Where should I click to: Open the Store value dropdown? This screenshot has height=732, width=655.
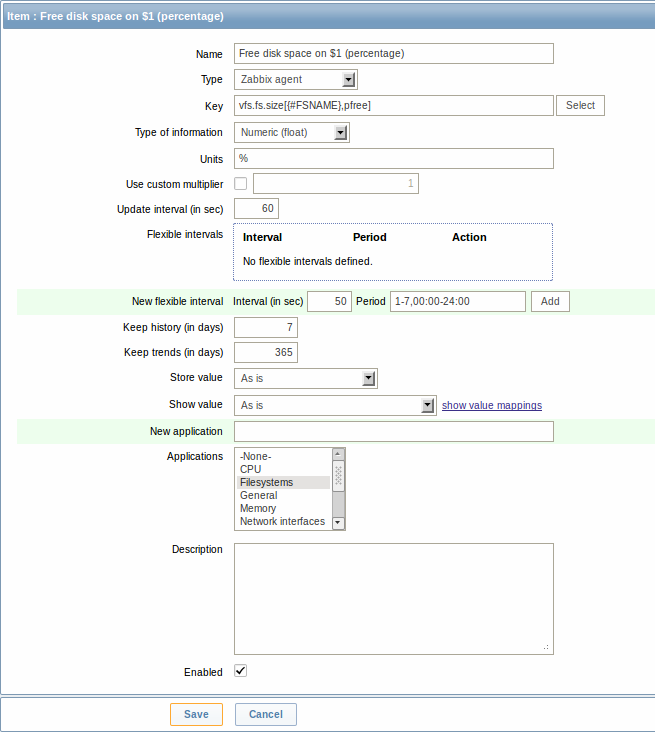306,379
